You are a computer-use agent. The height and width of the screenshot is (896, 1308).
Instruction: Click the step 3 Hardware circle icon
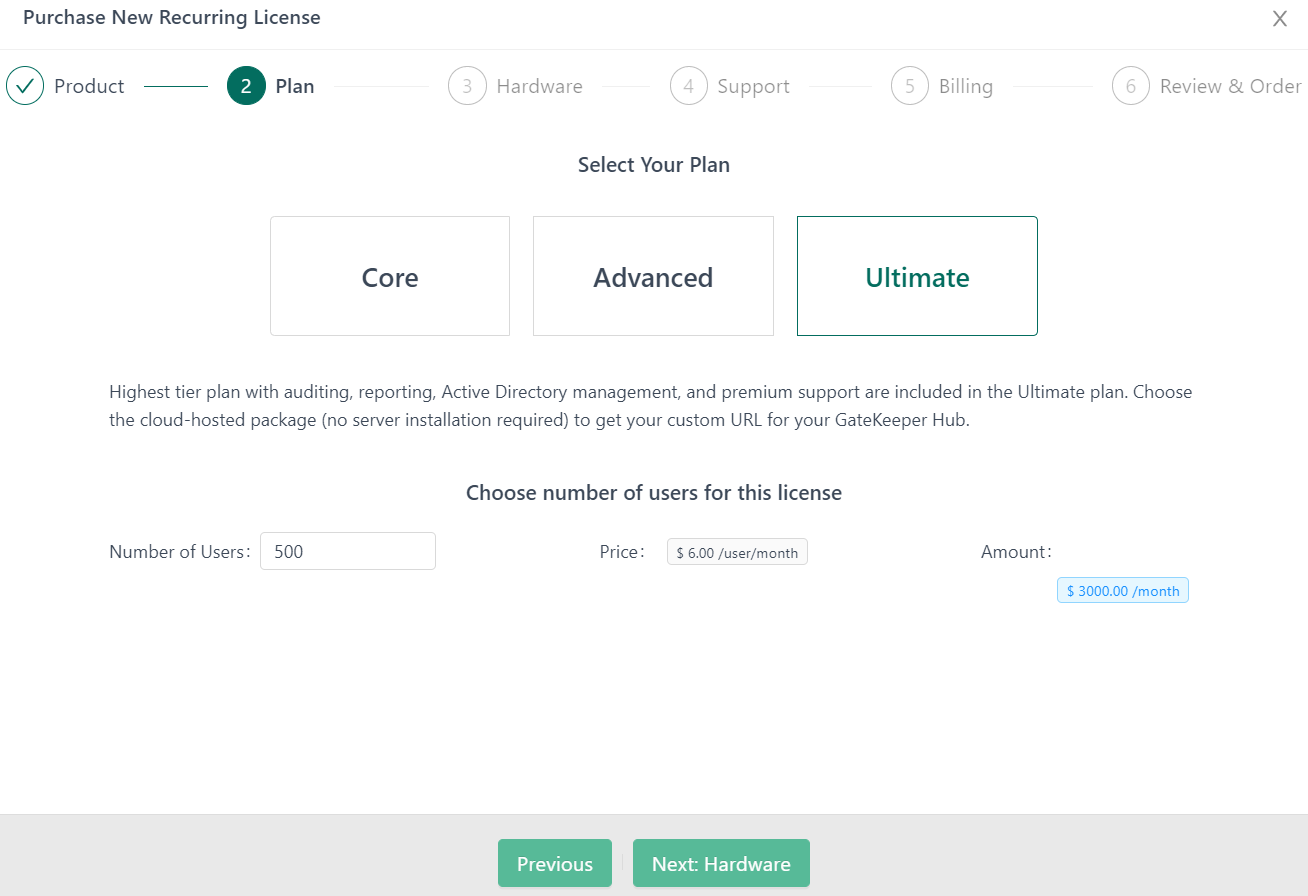[467, 86]
